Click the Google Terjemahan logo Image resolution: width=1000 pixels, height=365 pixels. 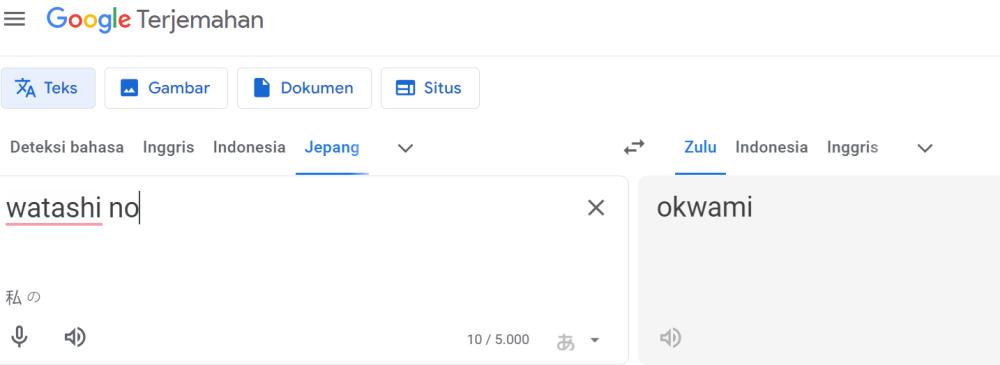[155, 20]
